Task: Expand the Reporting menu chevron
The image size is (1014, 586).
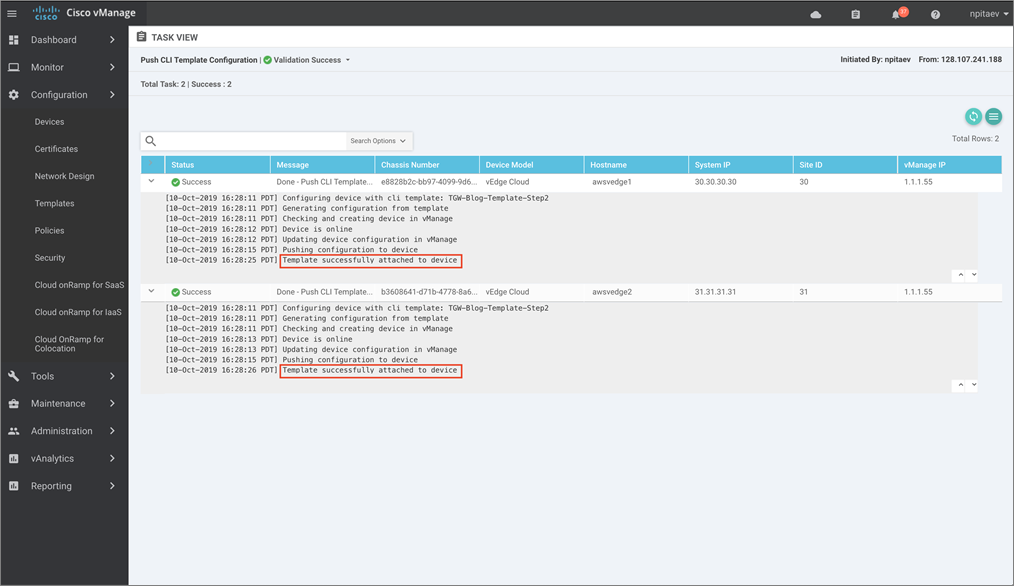Action: tap(113, 486)
